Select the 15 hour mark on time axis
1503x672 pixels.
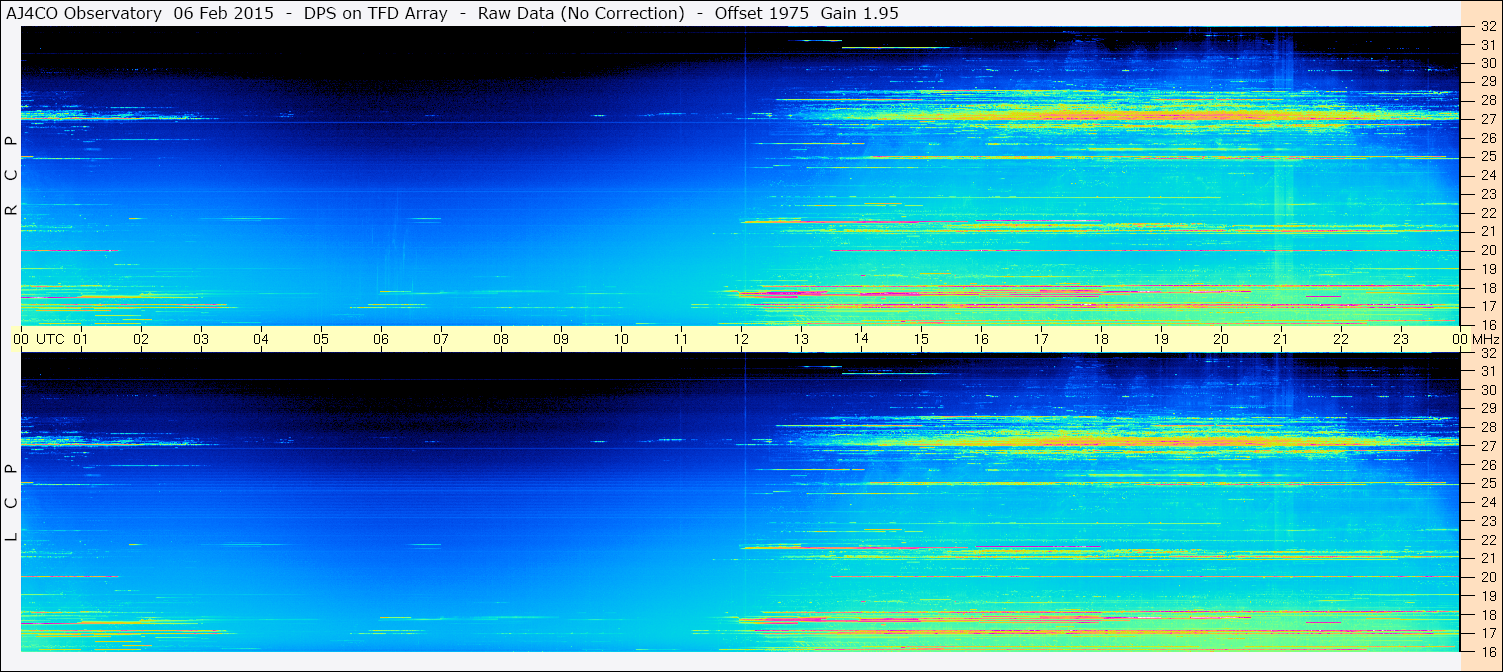tap(921, 339)
